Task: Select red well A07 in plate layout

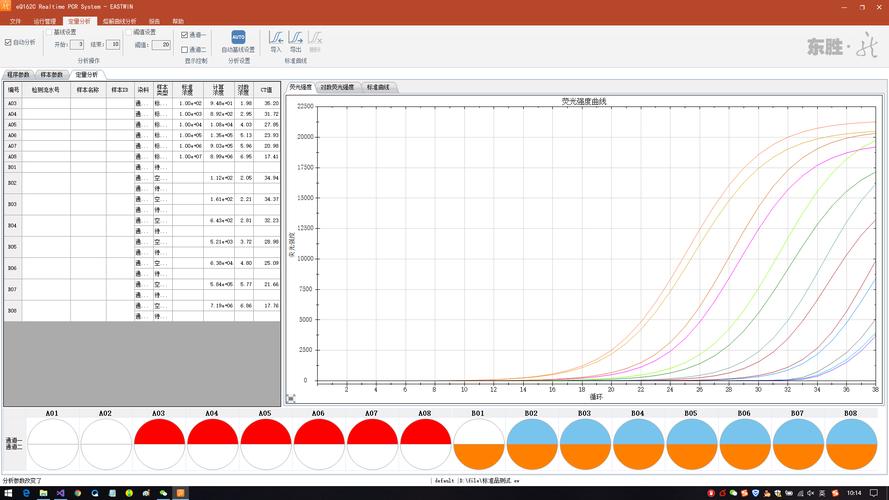Action: click(x=372, y=444)
